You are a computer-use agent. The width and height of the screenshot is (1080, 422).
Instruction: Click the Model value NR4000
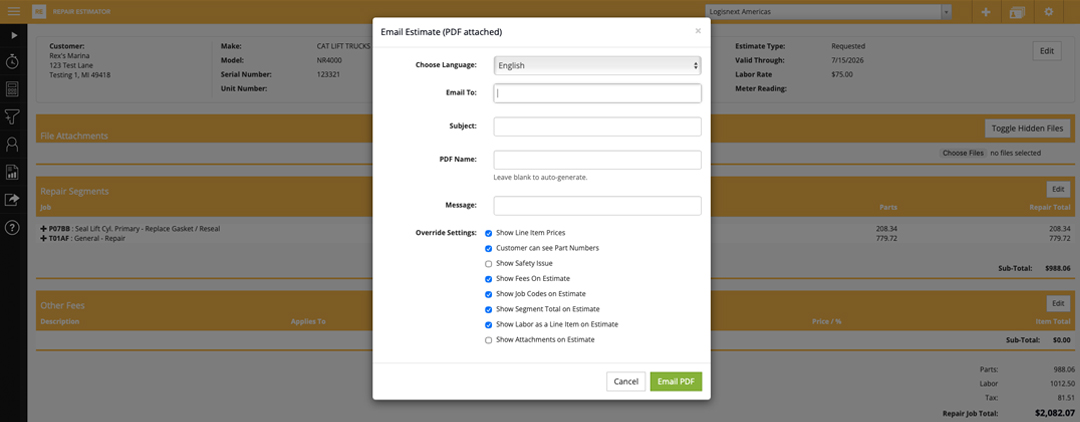coord(329,61)
